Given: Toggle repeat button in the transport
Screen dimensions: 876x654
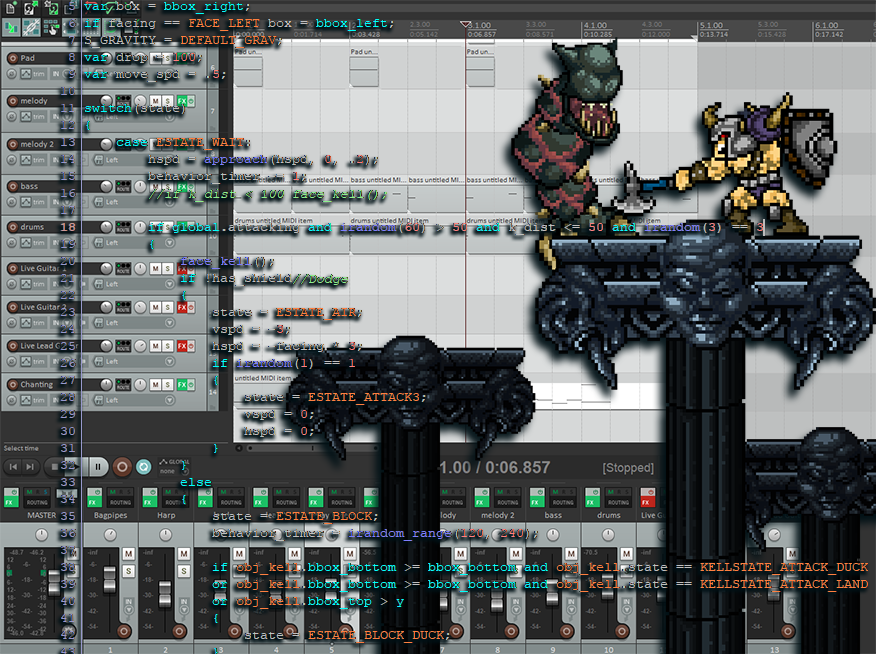Looking at the screenshot, I should (x=144, y=467).
